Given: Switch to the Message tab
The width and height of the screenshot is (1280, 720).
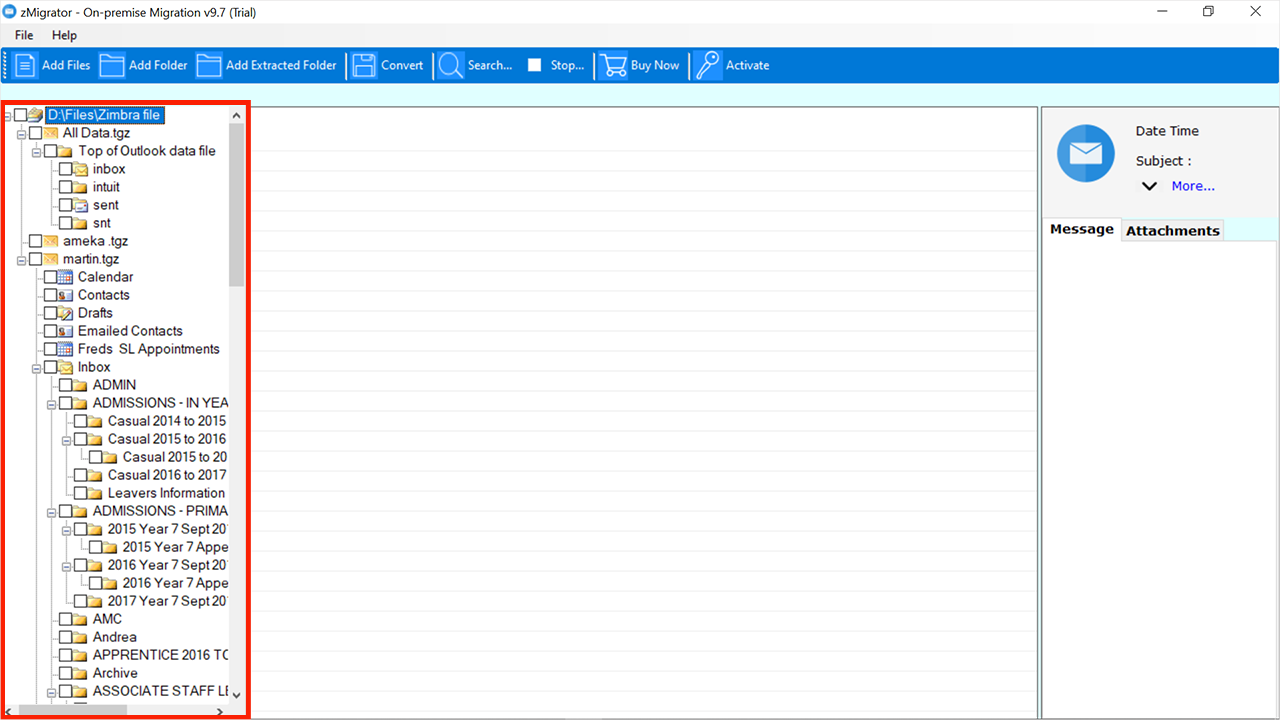Looking at the screenshot, I should [1082, 229].
